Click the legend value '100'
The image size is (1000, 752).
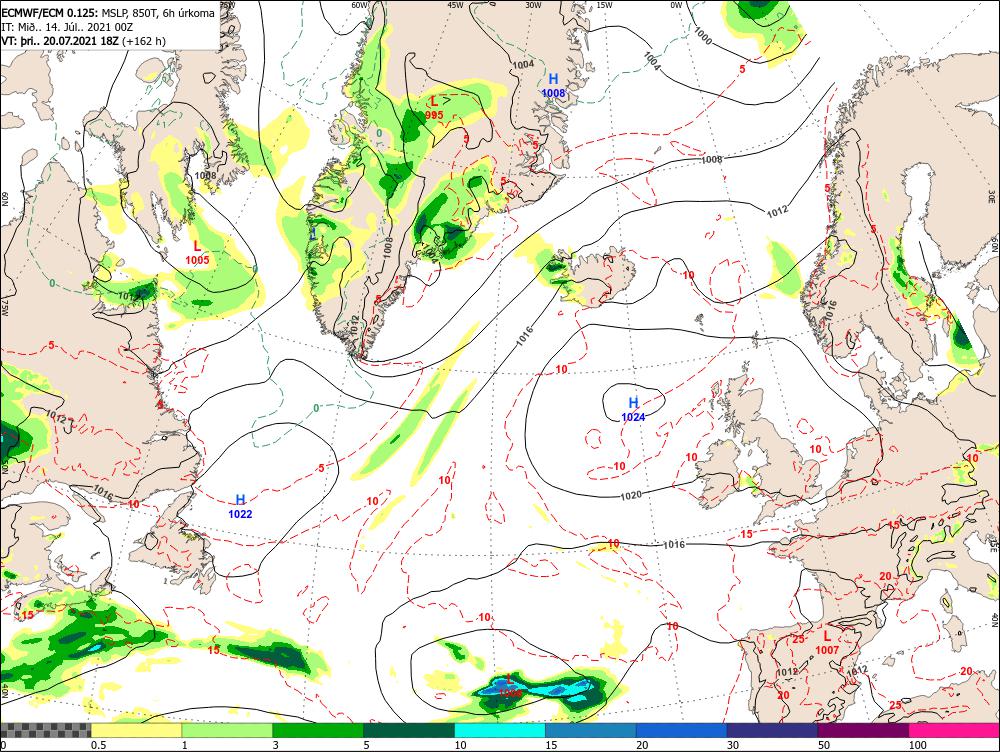pyautogui.click(x=917, y=745)
